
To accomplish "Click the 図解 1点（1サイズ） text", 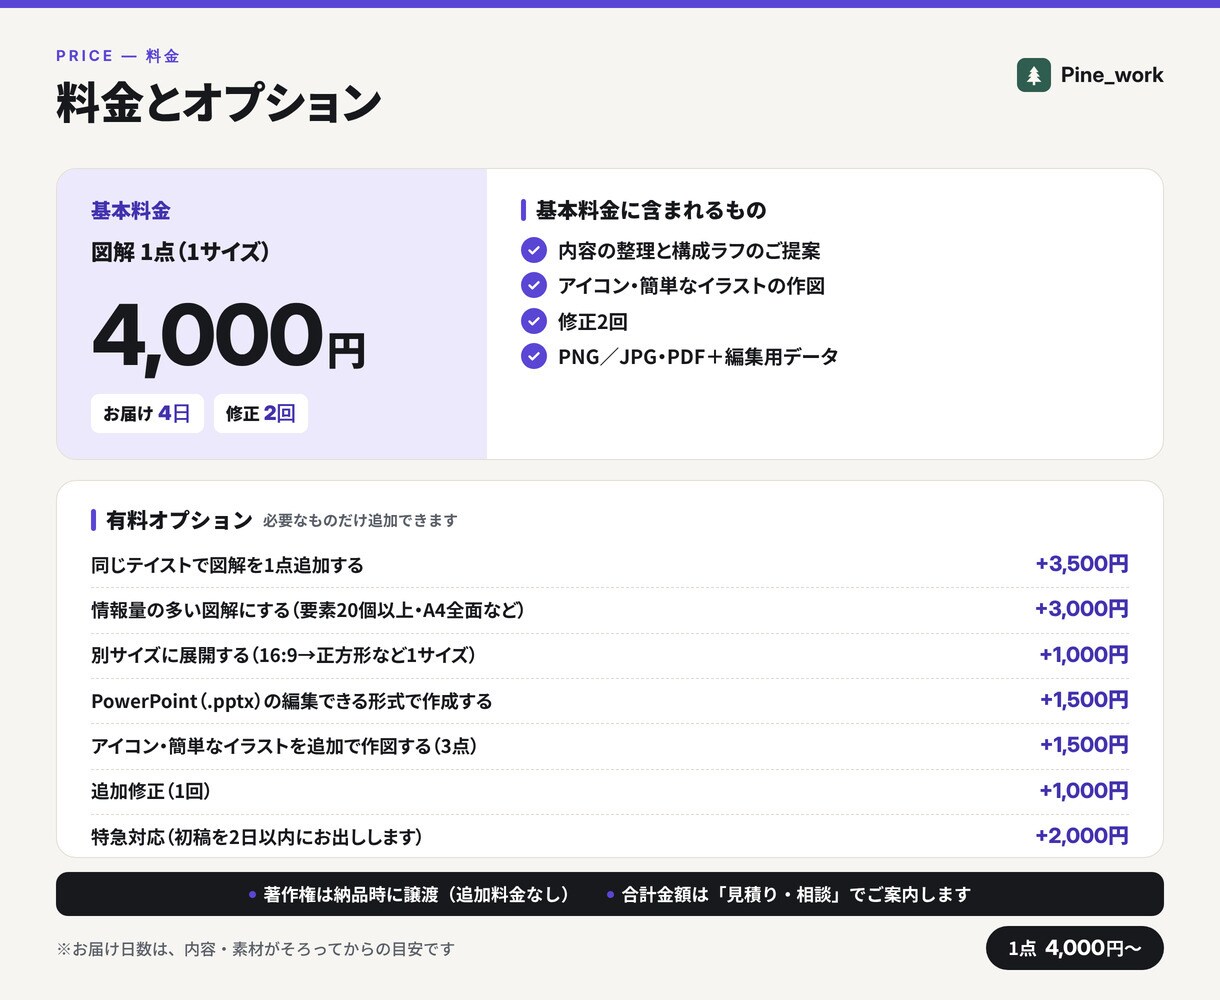I will point(181,251).
